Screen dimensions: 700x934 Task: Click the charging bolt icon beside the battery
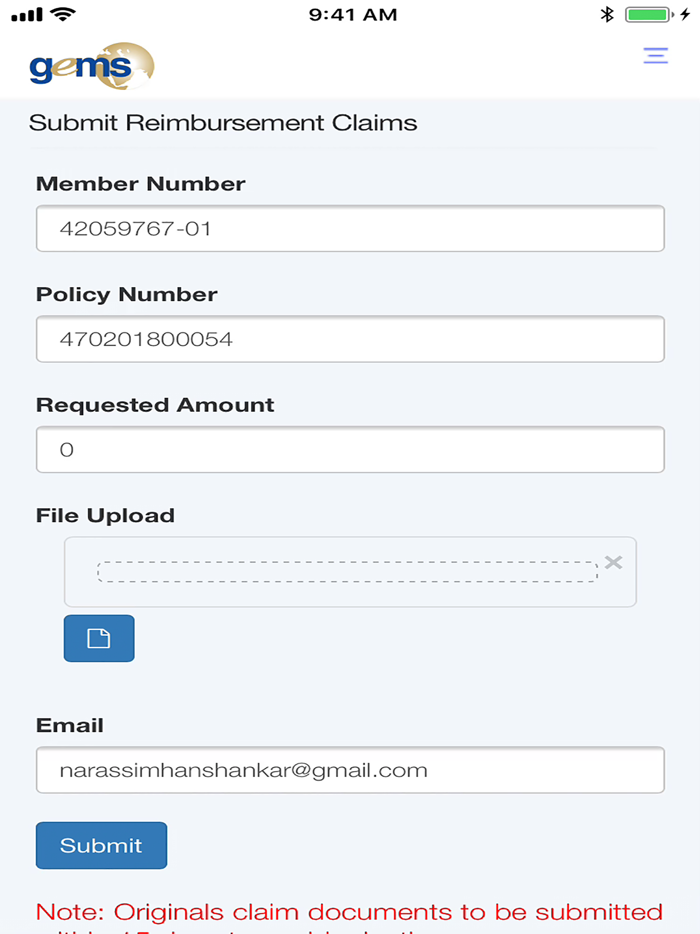[684, 14]
